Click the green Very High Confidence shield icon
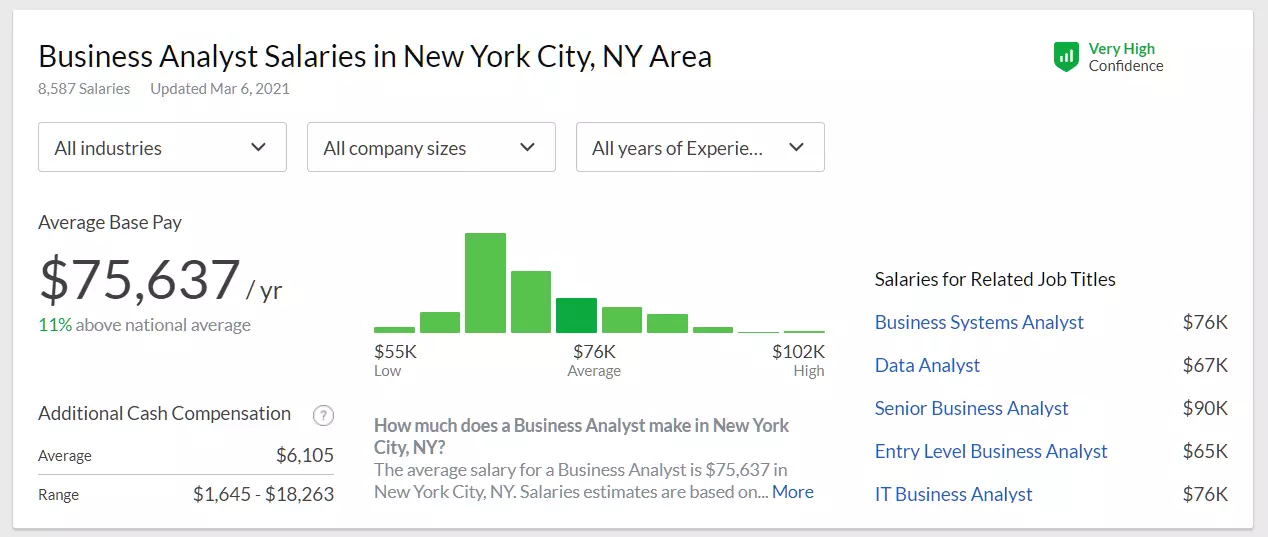Viewport: 1268px width, 537px height. click(x=1066, y=57)
